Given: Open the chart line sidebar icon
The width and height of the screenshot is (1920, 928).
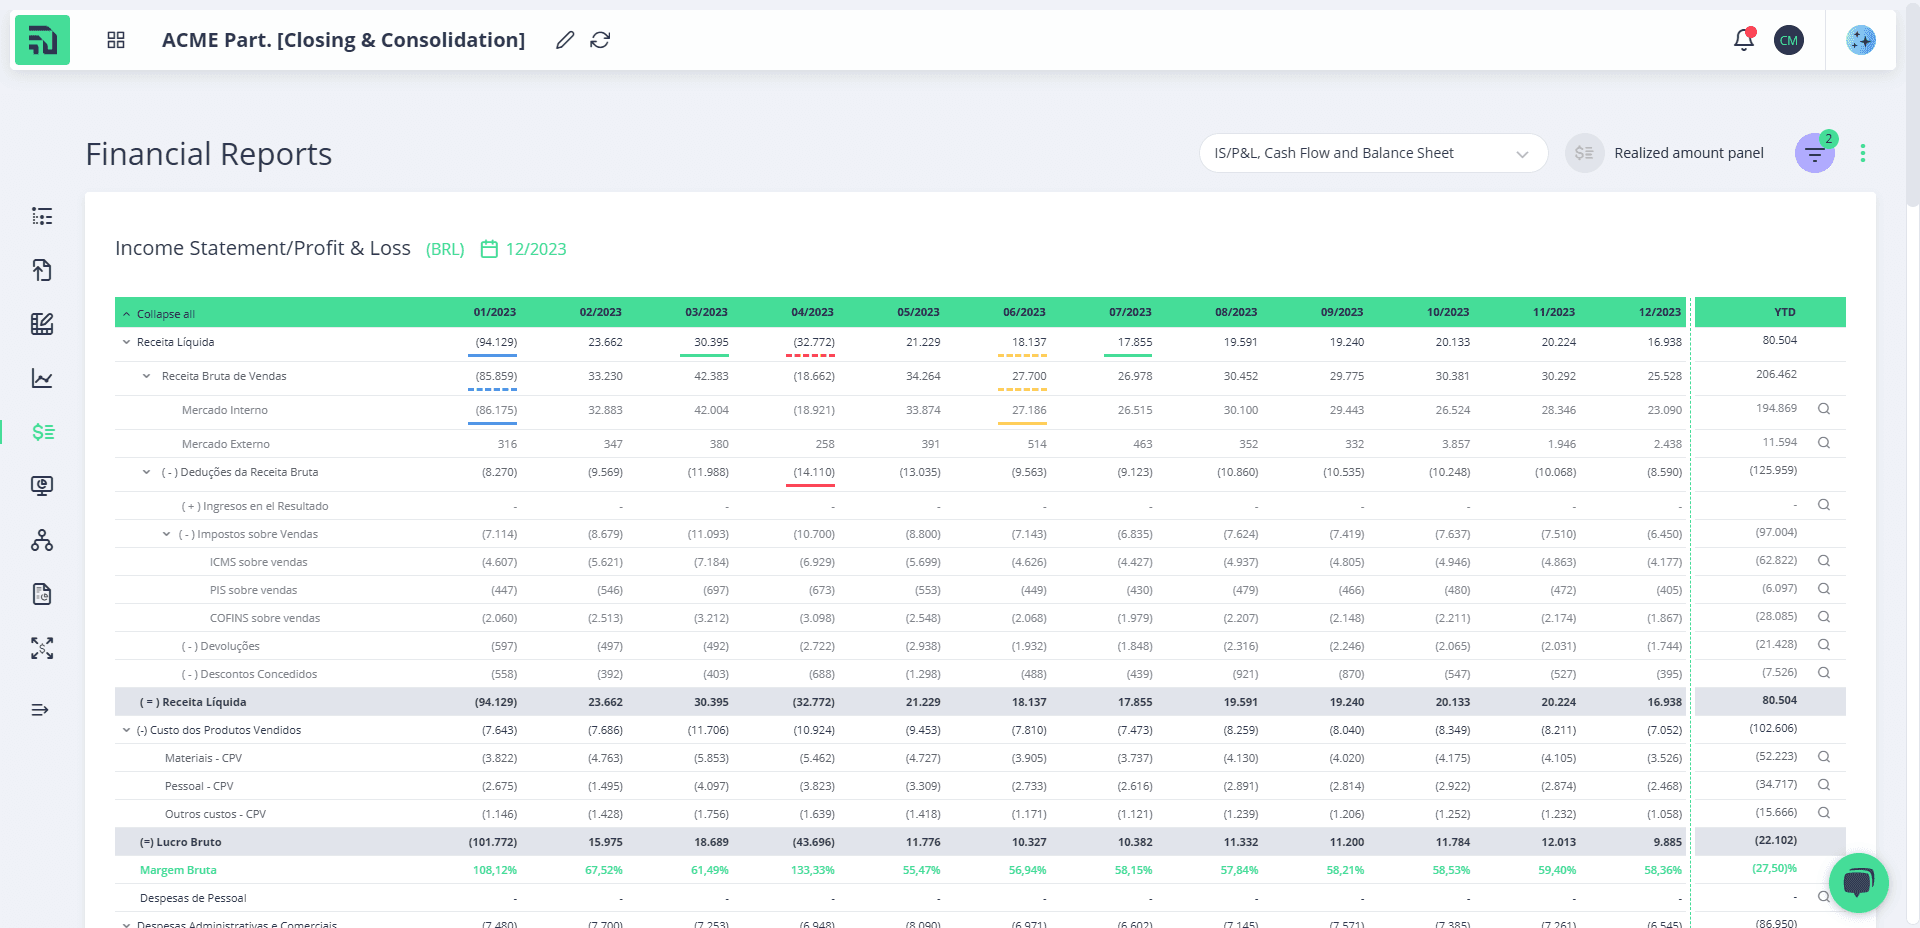Looking at the screenshot, I should pyautogui.click(x=42, y=378).
